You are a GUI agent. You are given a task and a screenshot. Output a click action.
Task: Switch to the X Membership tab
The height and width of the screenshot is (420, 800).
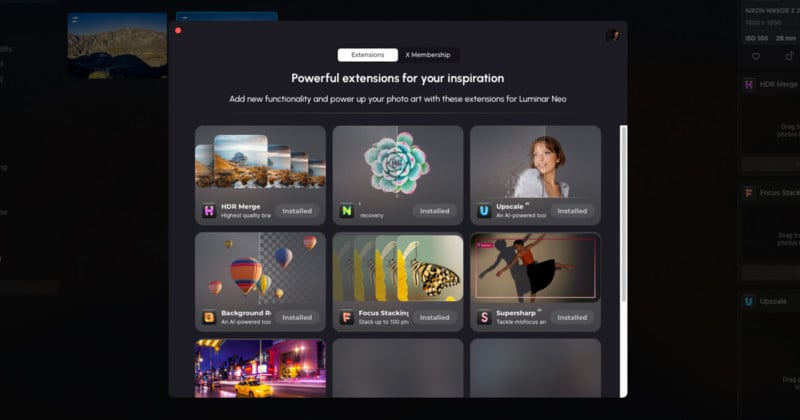[428, 55]
